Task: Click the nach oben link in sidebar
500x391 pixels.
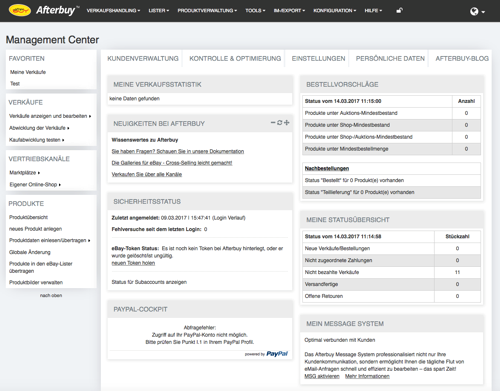Action: click(51, 295)
